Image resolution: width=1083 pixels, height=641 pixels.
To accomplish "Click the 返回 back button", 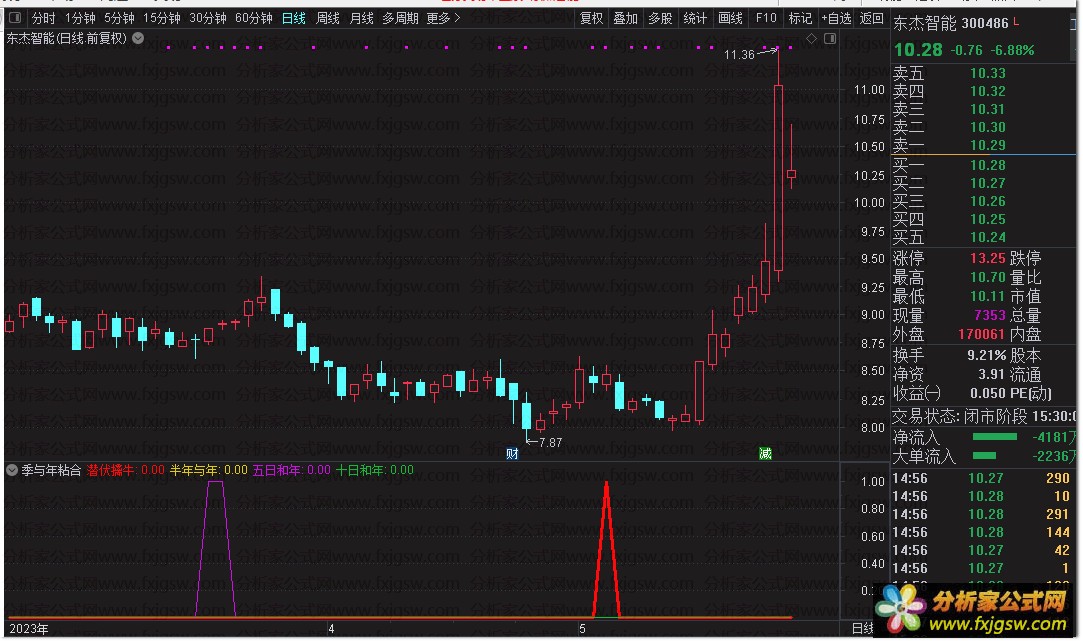I will pyautogui.click(x=872, y=19).
